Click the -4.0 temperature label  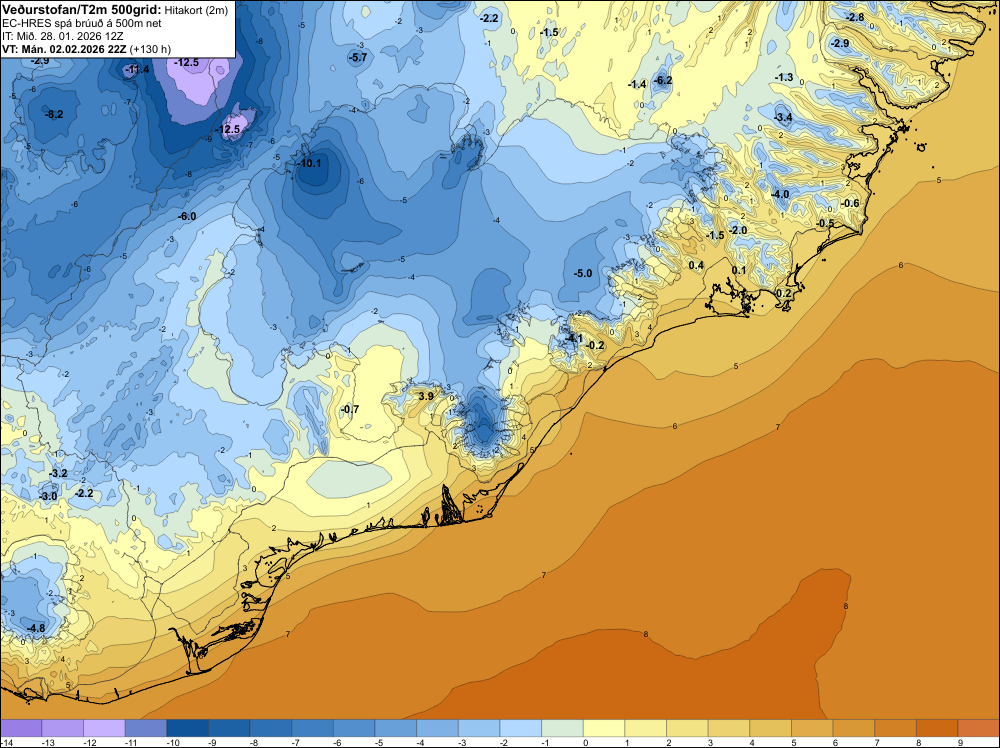click(x=780, y=194)
